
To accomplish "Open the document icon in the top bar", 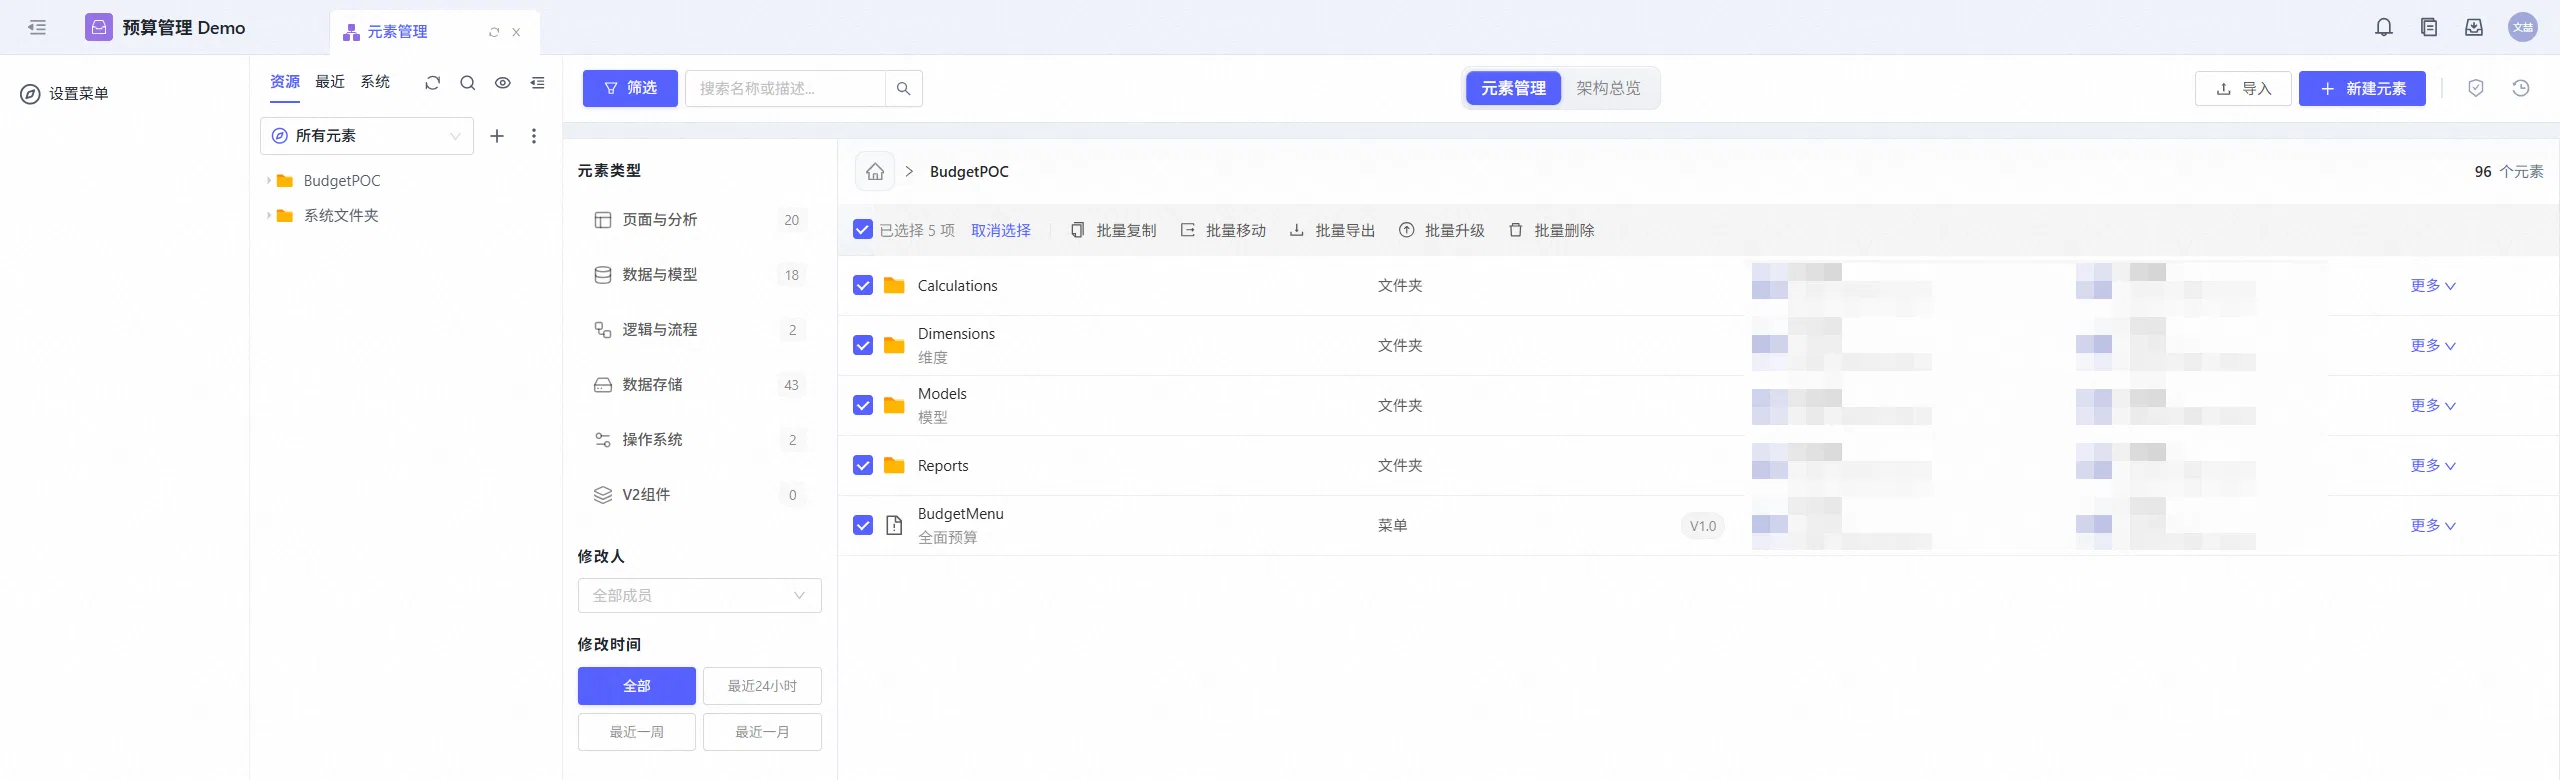I will [2429, 28].
